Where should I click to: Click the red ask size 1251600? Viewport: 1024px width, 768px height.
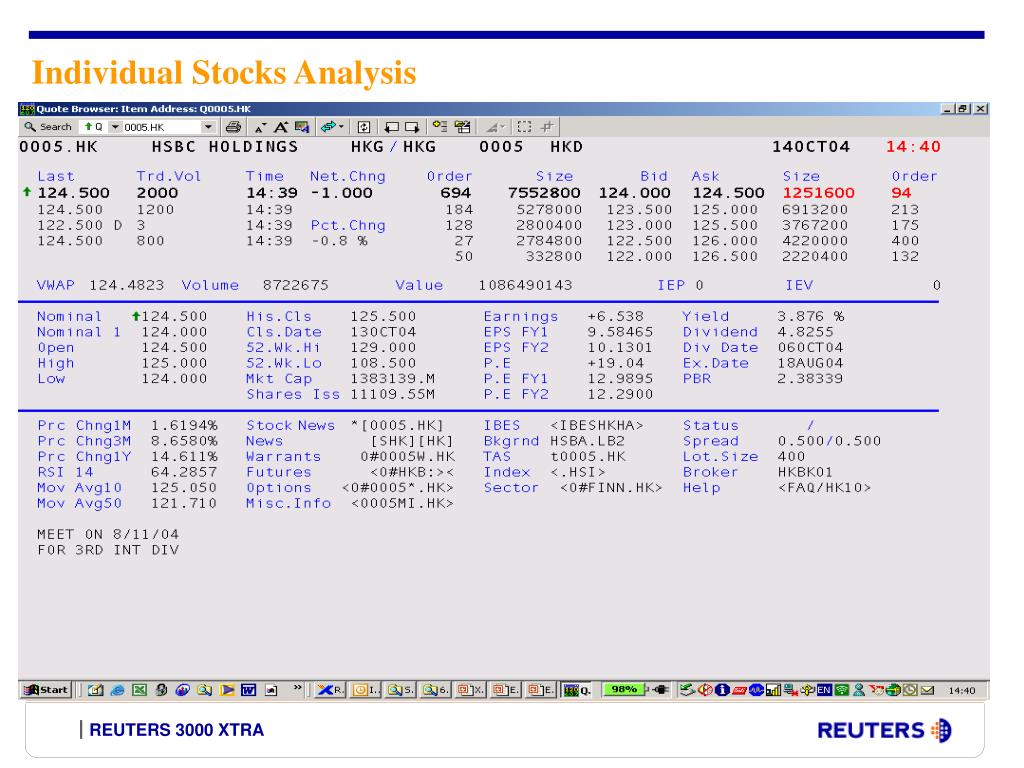pos(818,193)
